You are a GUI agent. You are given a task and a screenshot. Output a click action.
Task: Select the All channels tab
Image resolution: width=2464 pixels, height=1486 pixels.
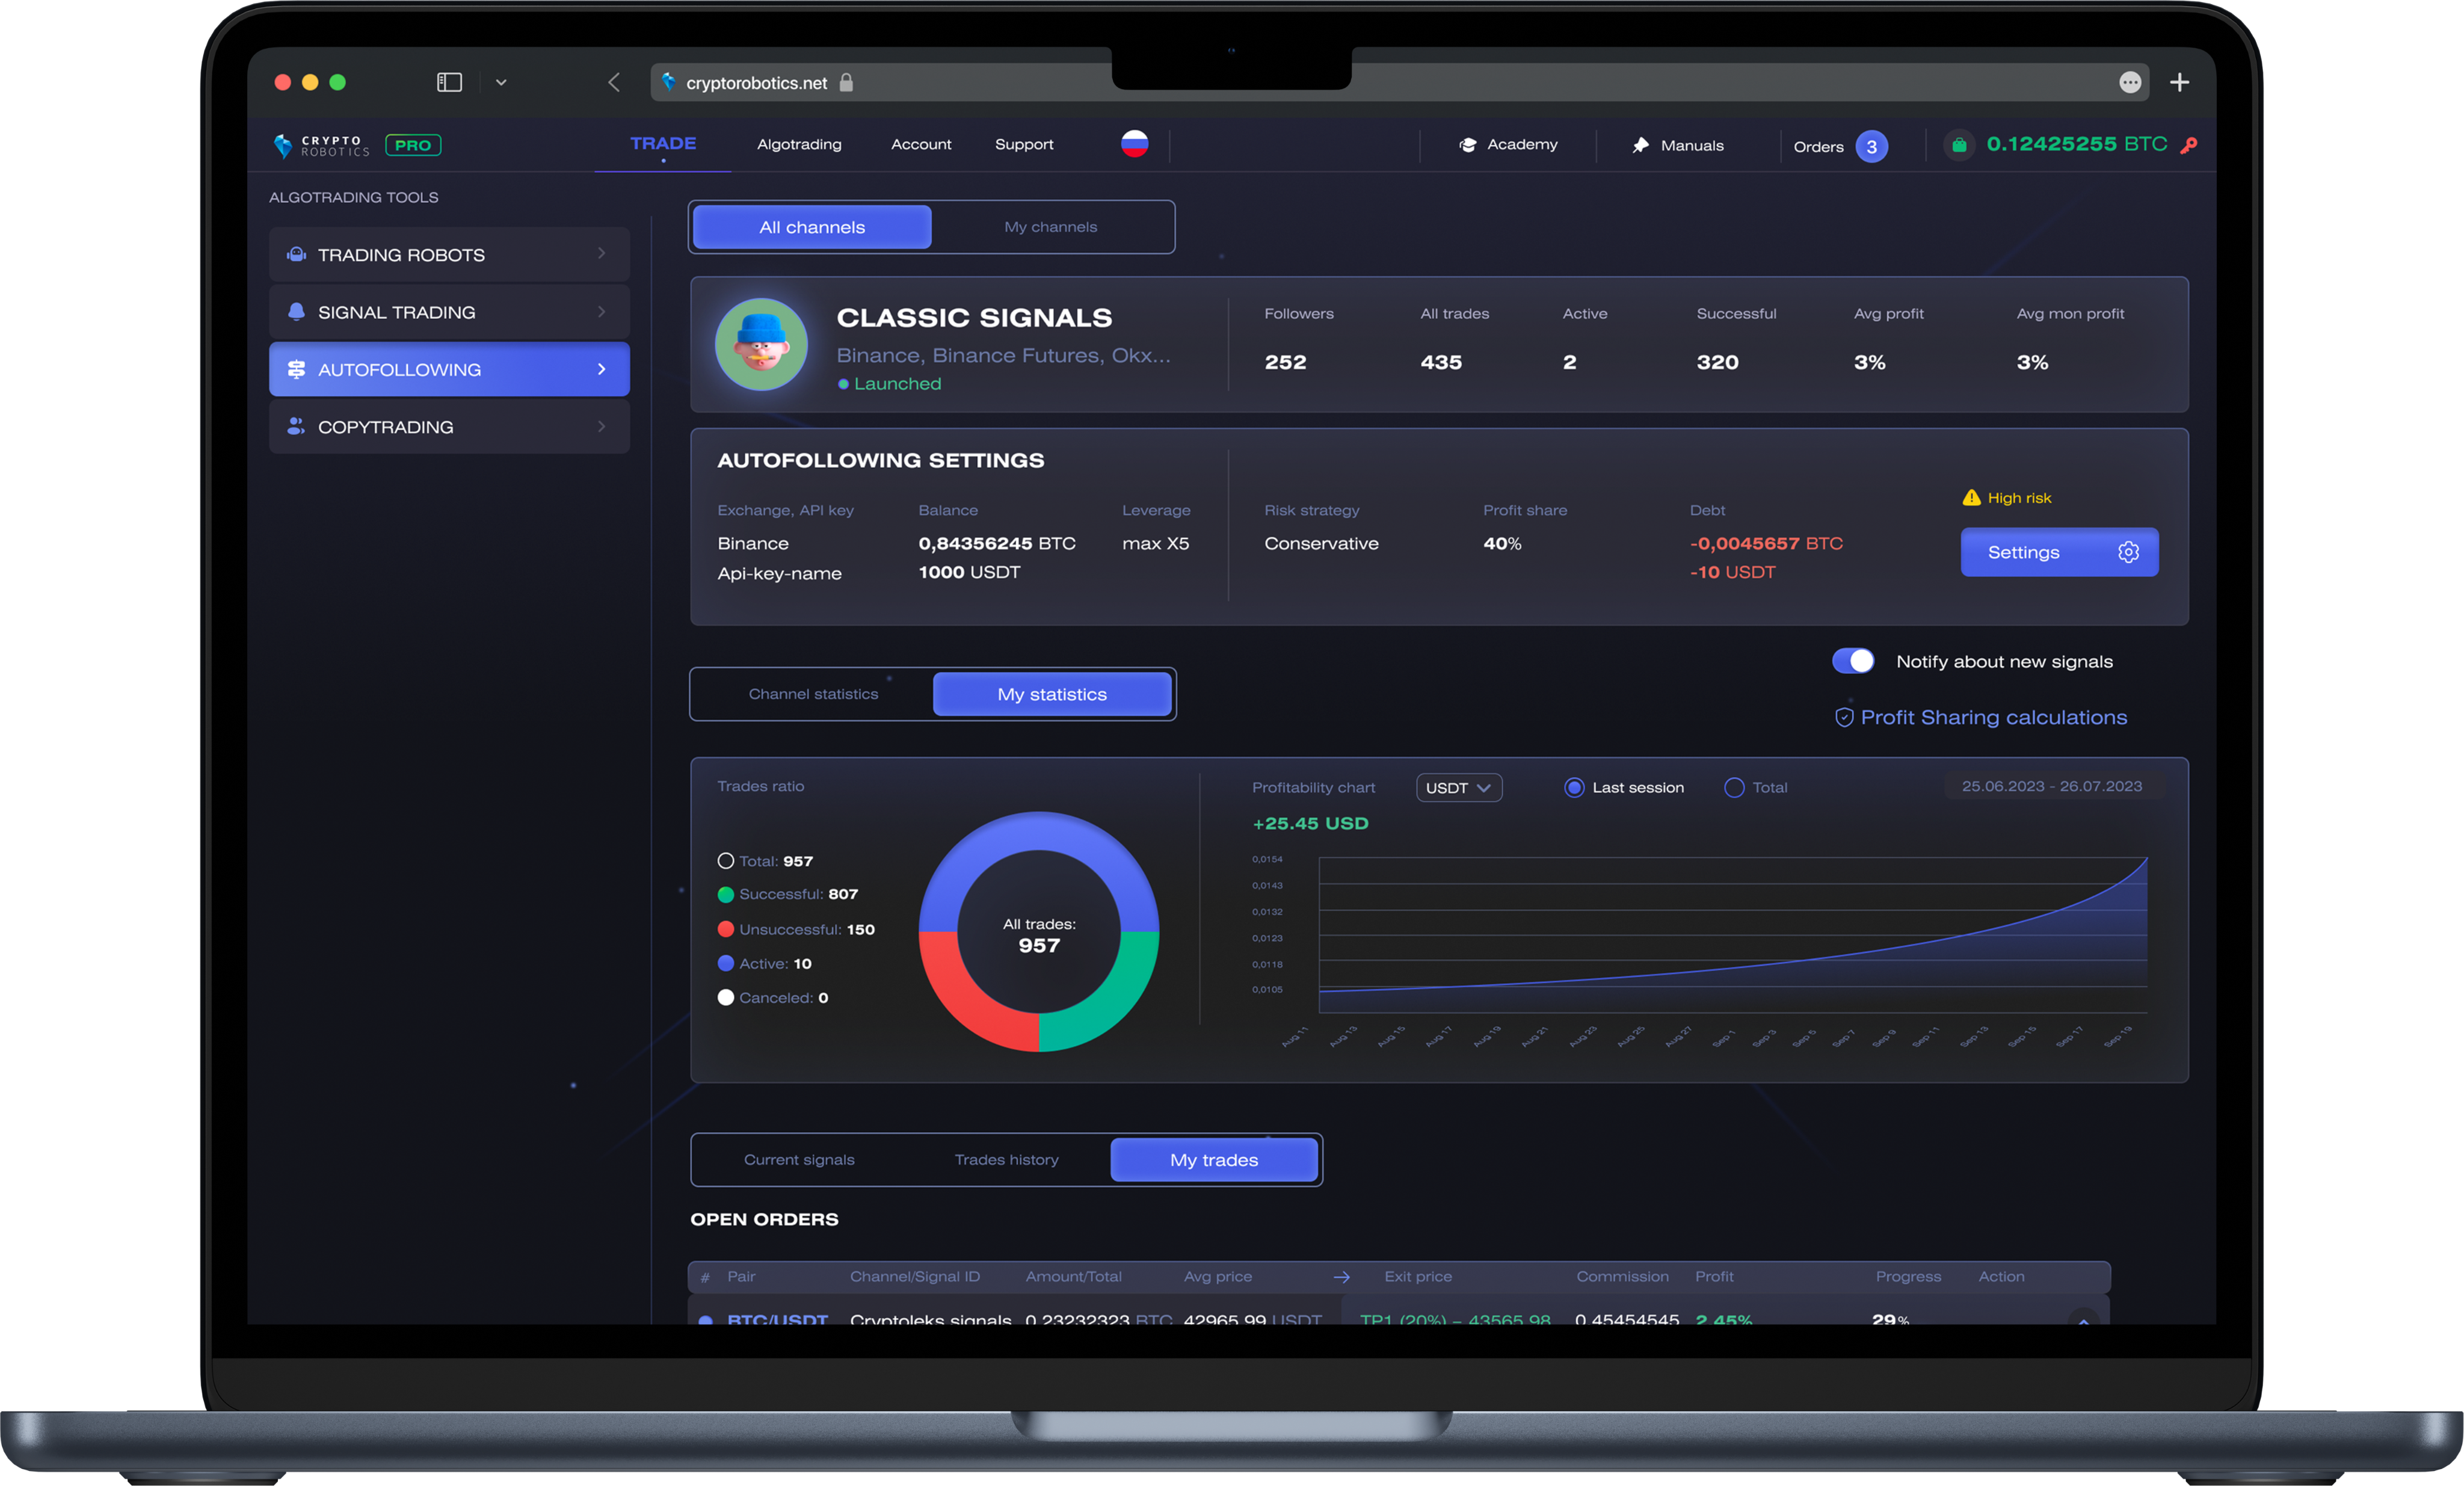(812, 227)
